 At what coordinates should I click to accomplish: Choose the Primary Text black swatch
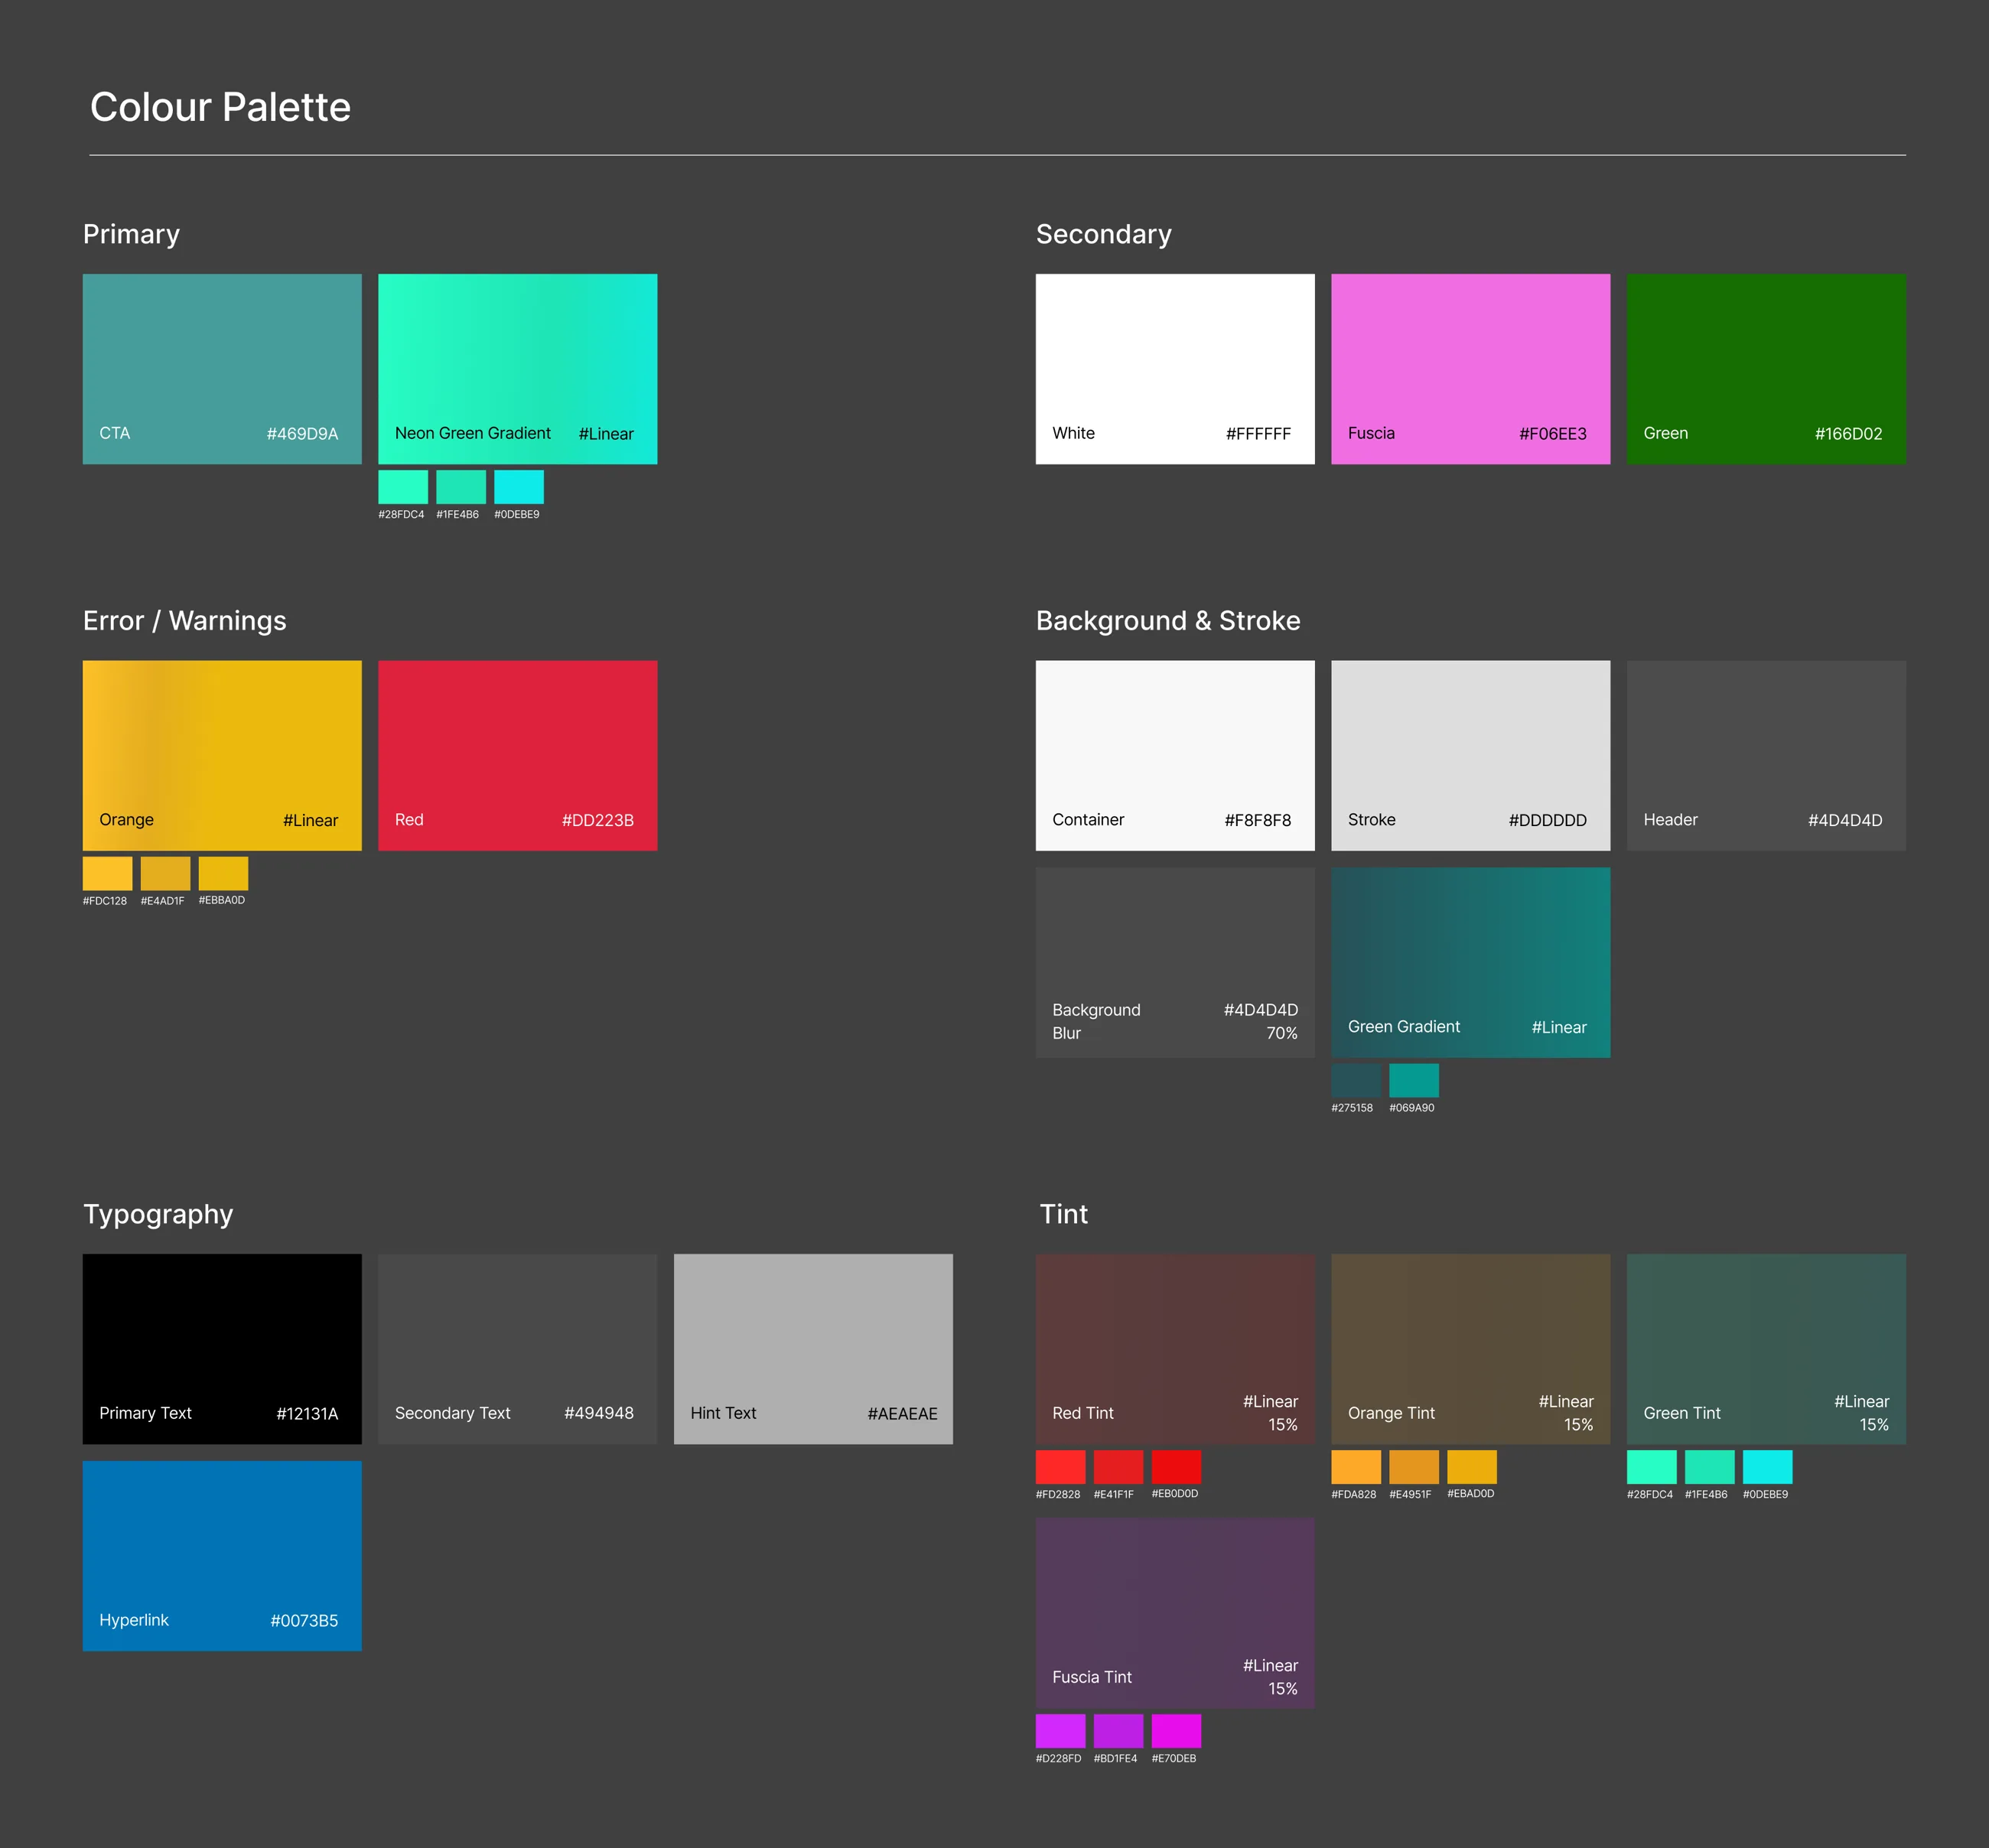pos(222,1349)
